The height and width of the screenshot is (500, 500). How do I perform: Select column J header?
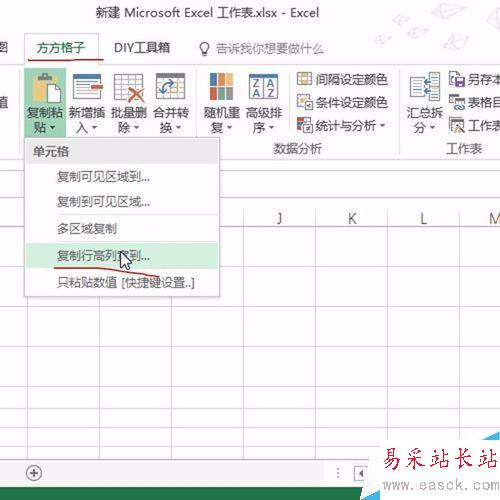[x=279, y=218]
